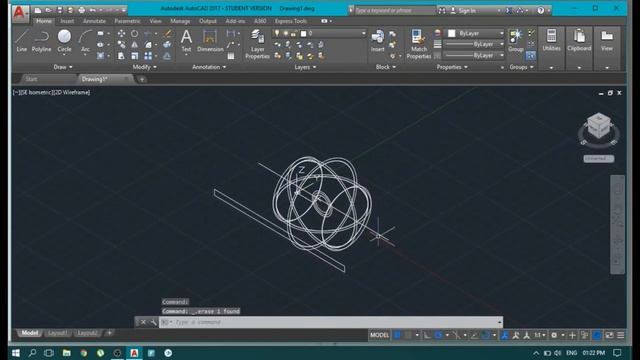Click the Match Properties tool
The width and height of the screenshot is (640, 360).
pos(418,44)
